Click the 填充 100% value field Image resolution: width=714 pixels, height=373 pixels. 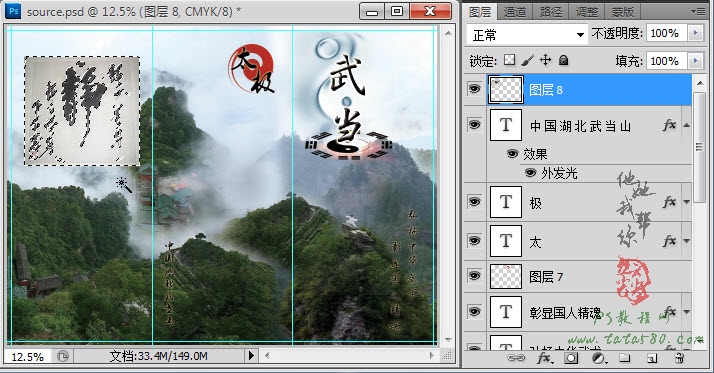tap(666, 61)
